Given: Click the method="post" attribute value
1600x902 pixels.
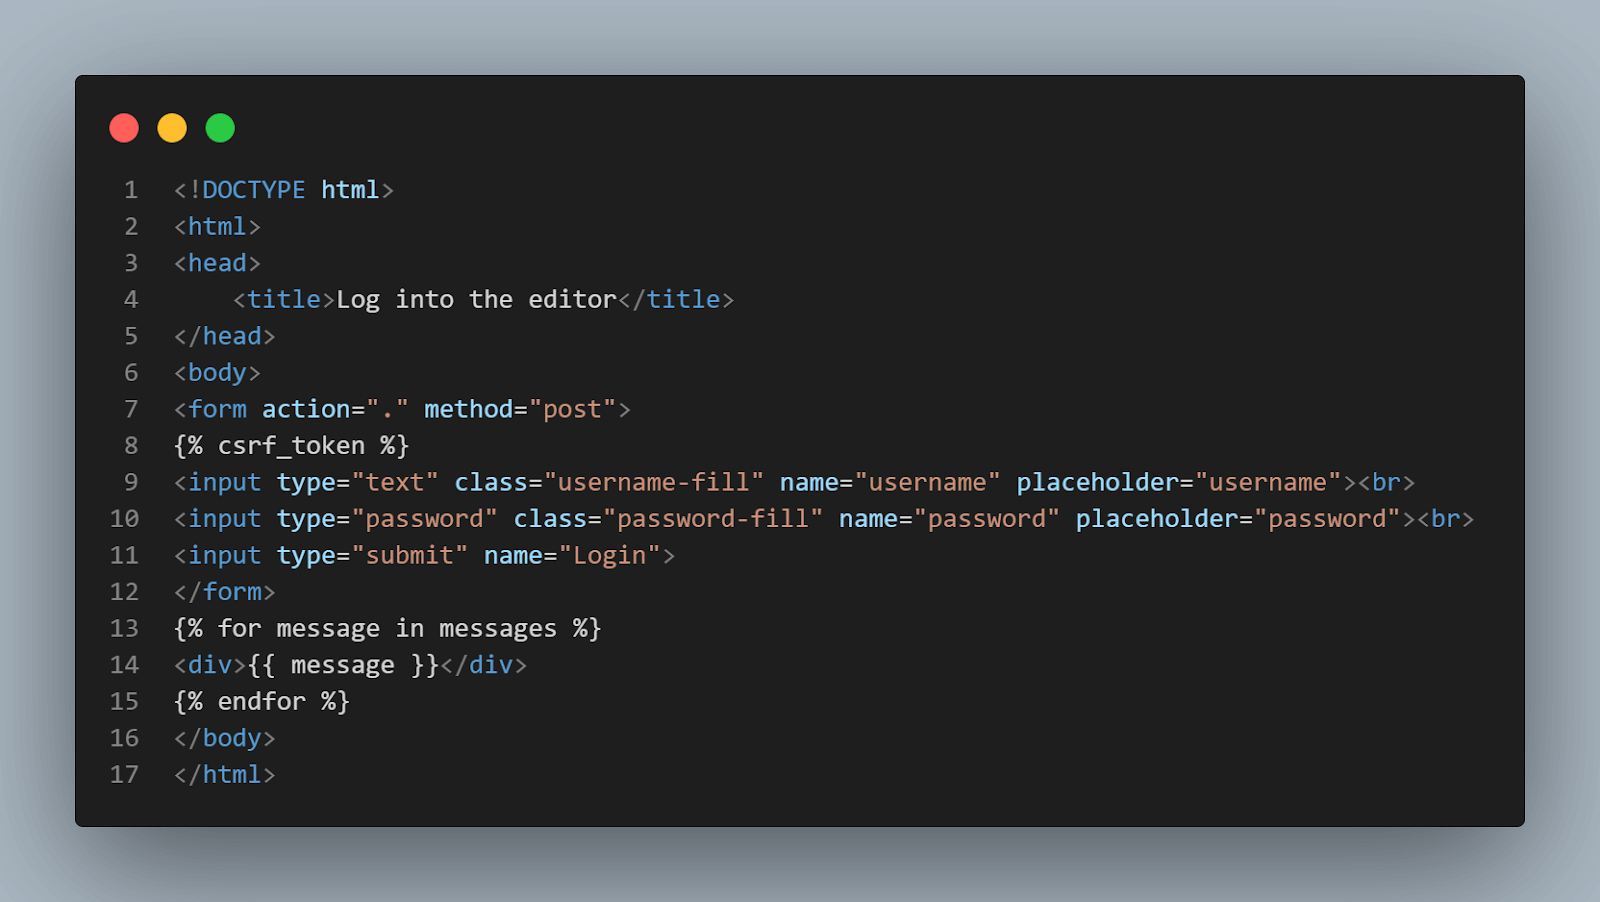Looking at the screenshot, I should click(573, 409).
